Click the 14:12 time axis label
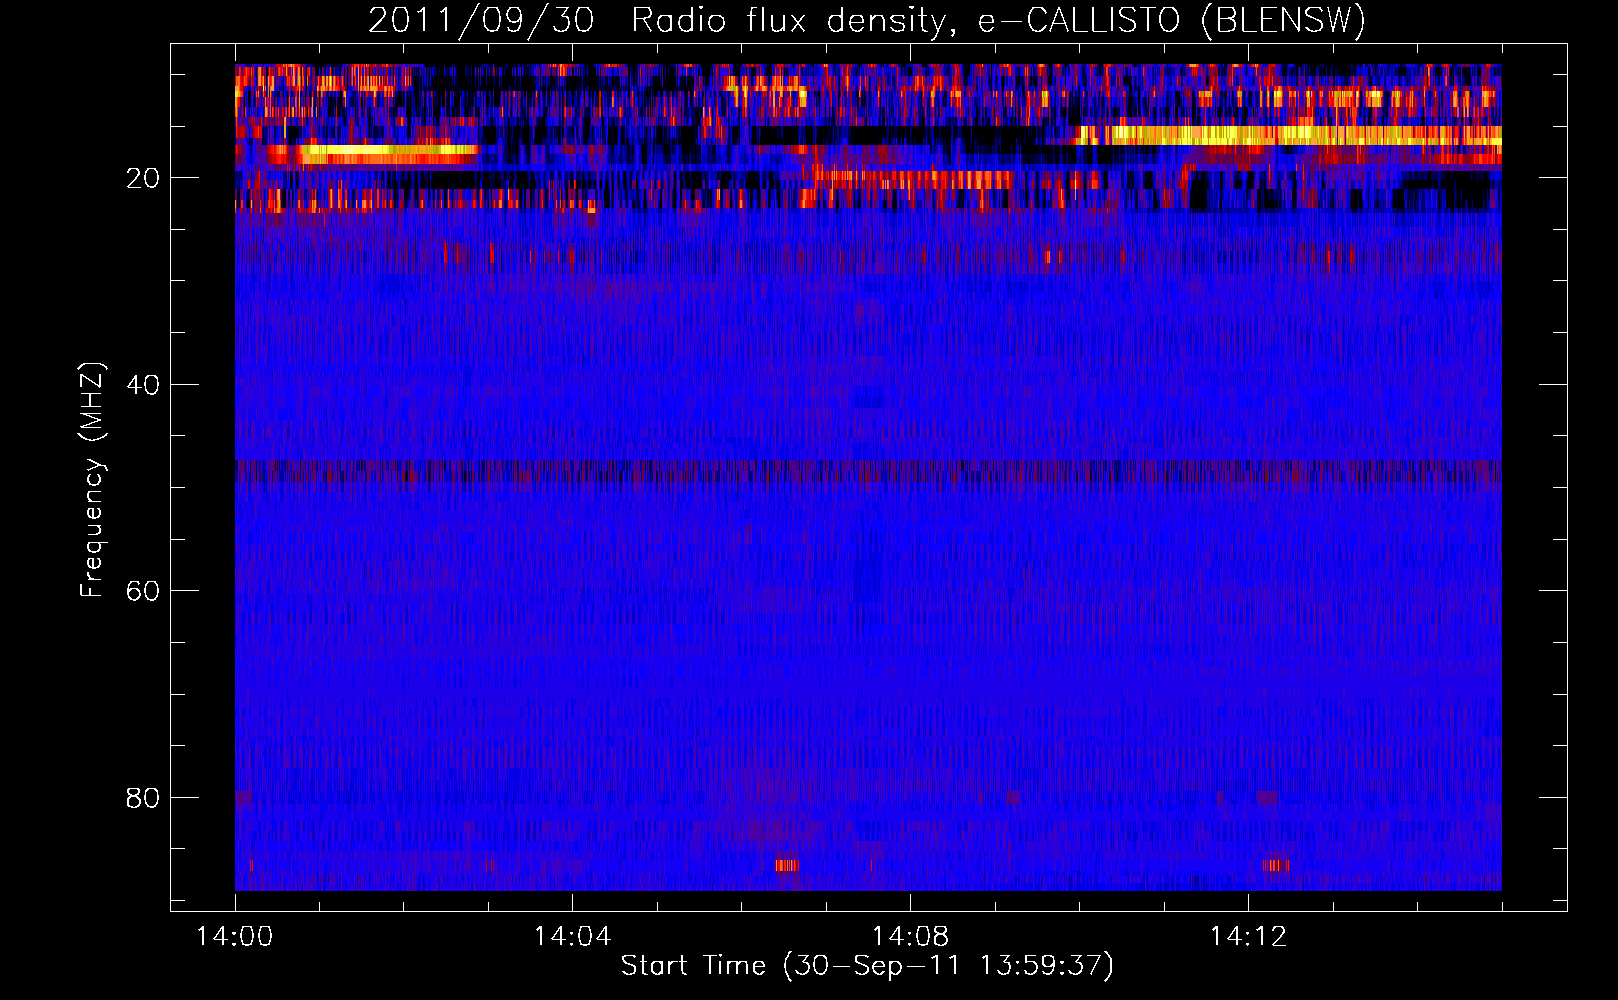 1248,937
